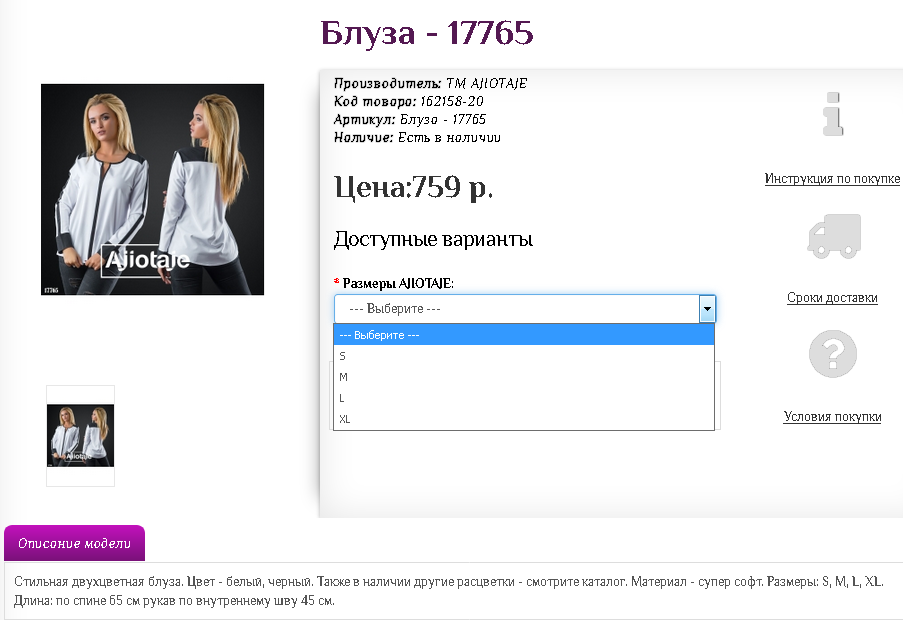The width and height of the screenshot is (903, 620).
Task: Select size XL from the dropdown list
Action: (524, 419)
